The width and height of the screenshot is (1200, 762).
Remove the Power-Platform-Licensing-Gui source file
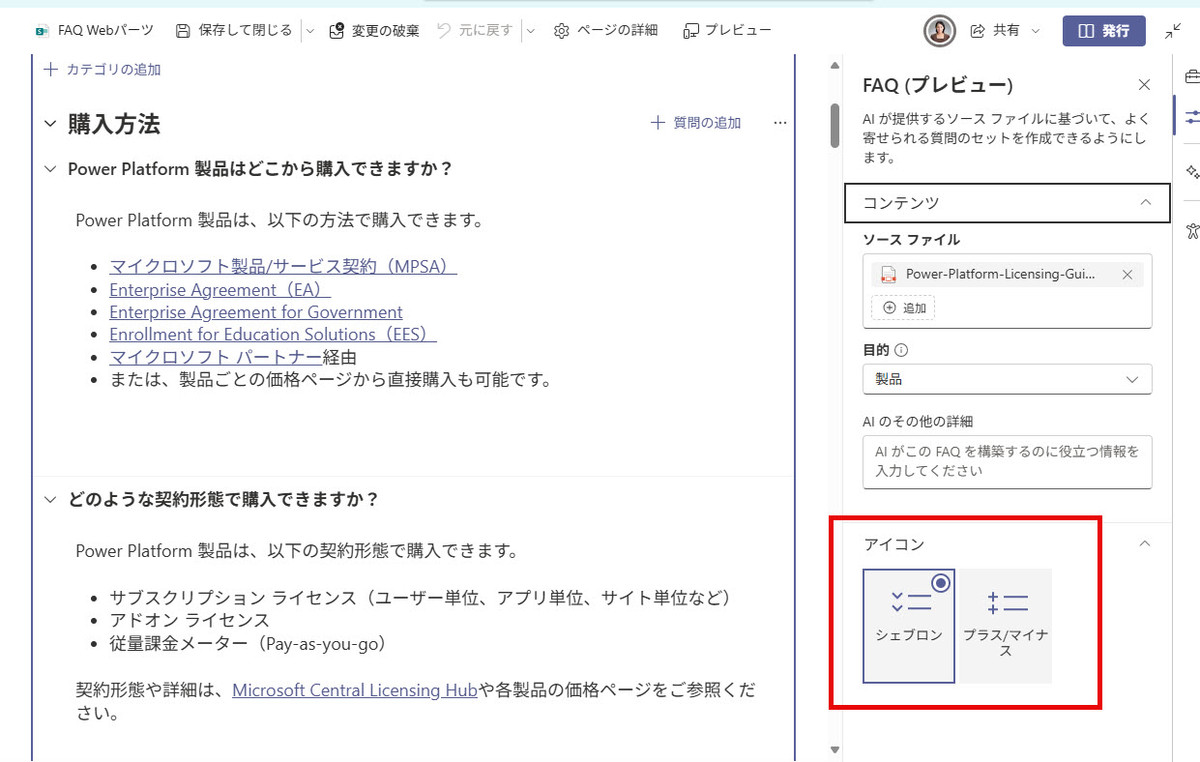[x=1127, y=274]
